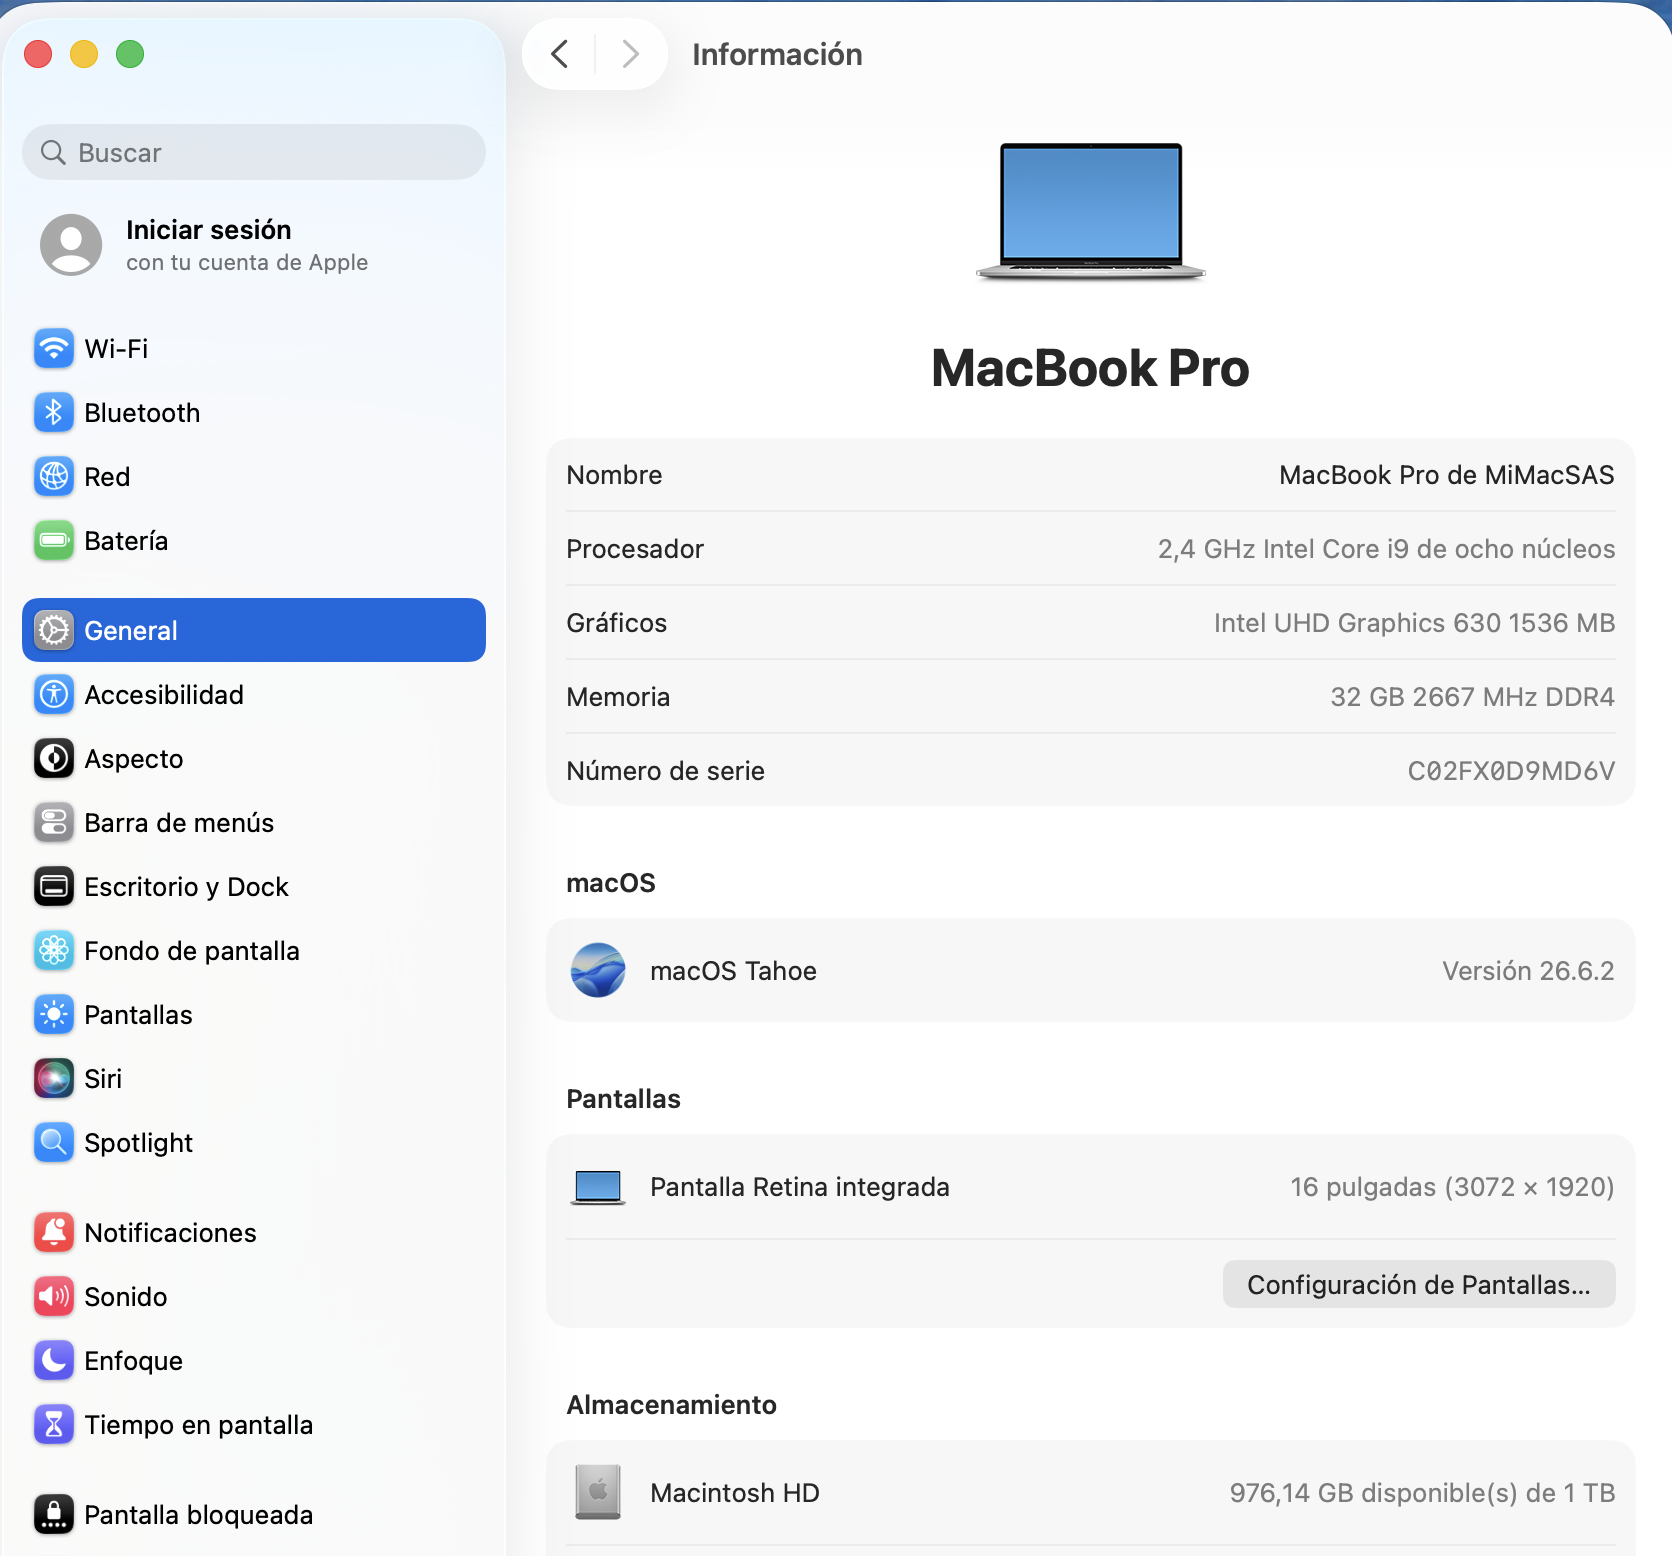
Task: Click the Información page title
Action: [x=777, y=54]
